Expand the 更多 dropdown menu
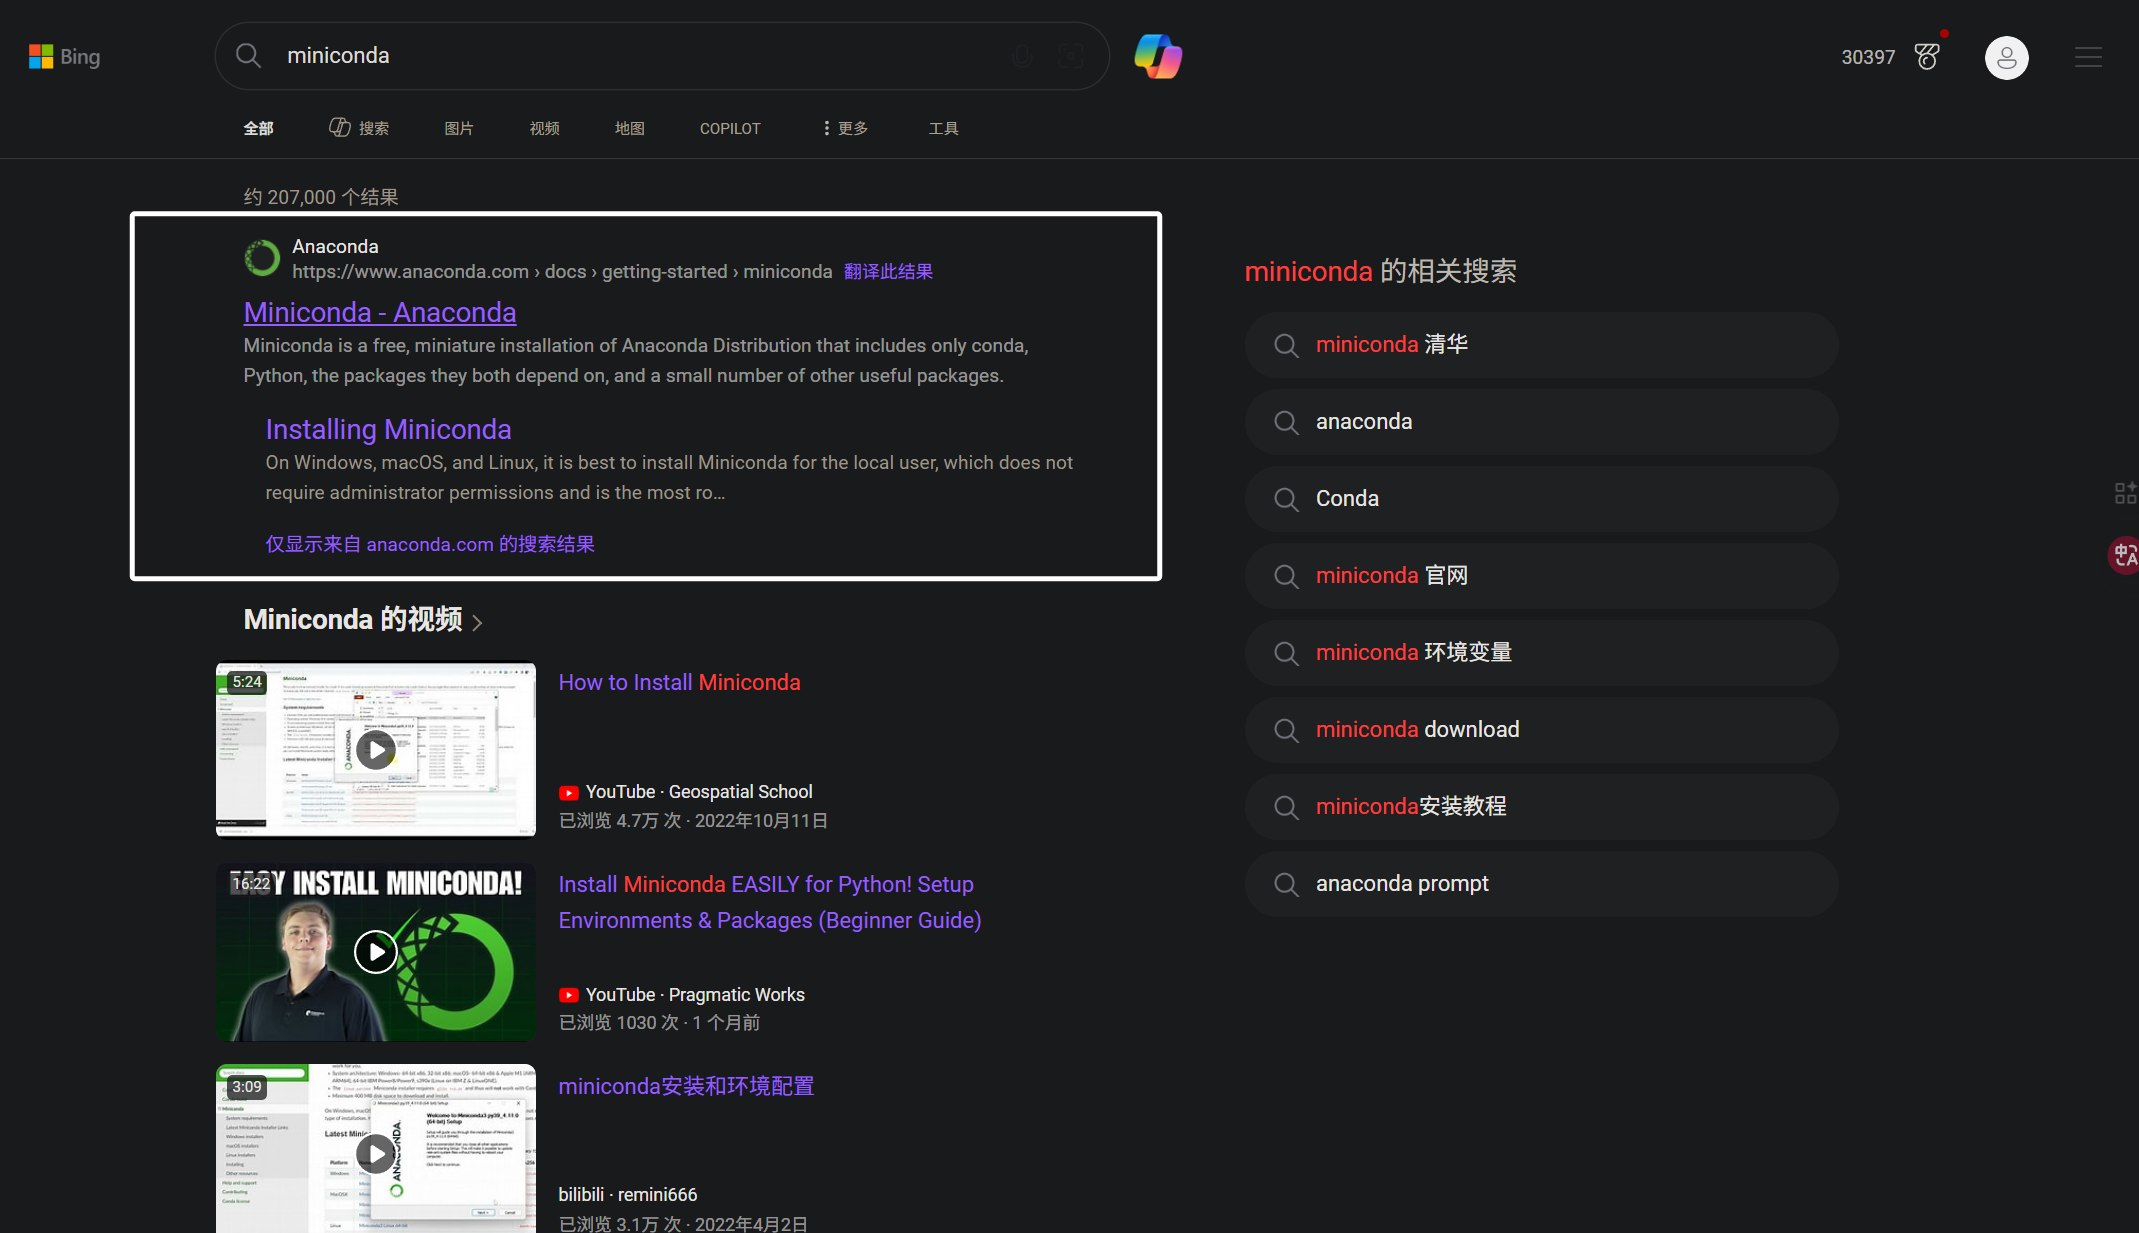Image resolution: width=2139 pixels, height=1233 pixels. pos(845,128)
